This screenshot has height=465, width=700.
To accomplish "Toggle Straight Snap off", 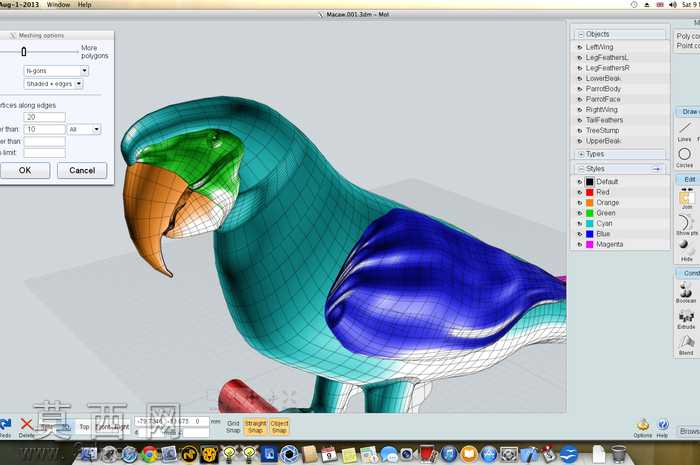I will coord(255,427).
